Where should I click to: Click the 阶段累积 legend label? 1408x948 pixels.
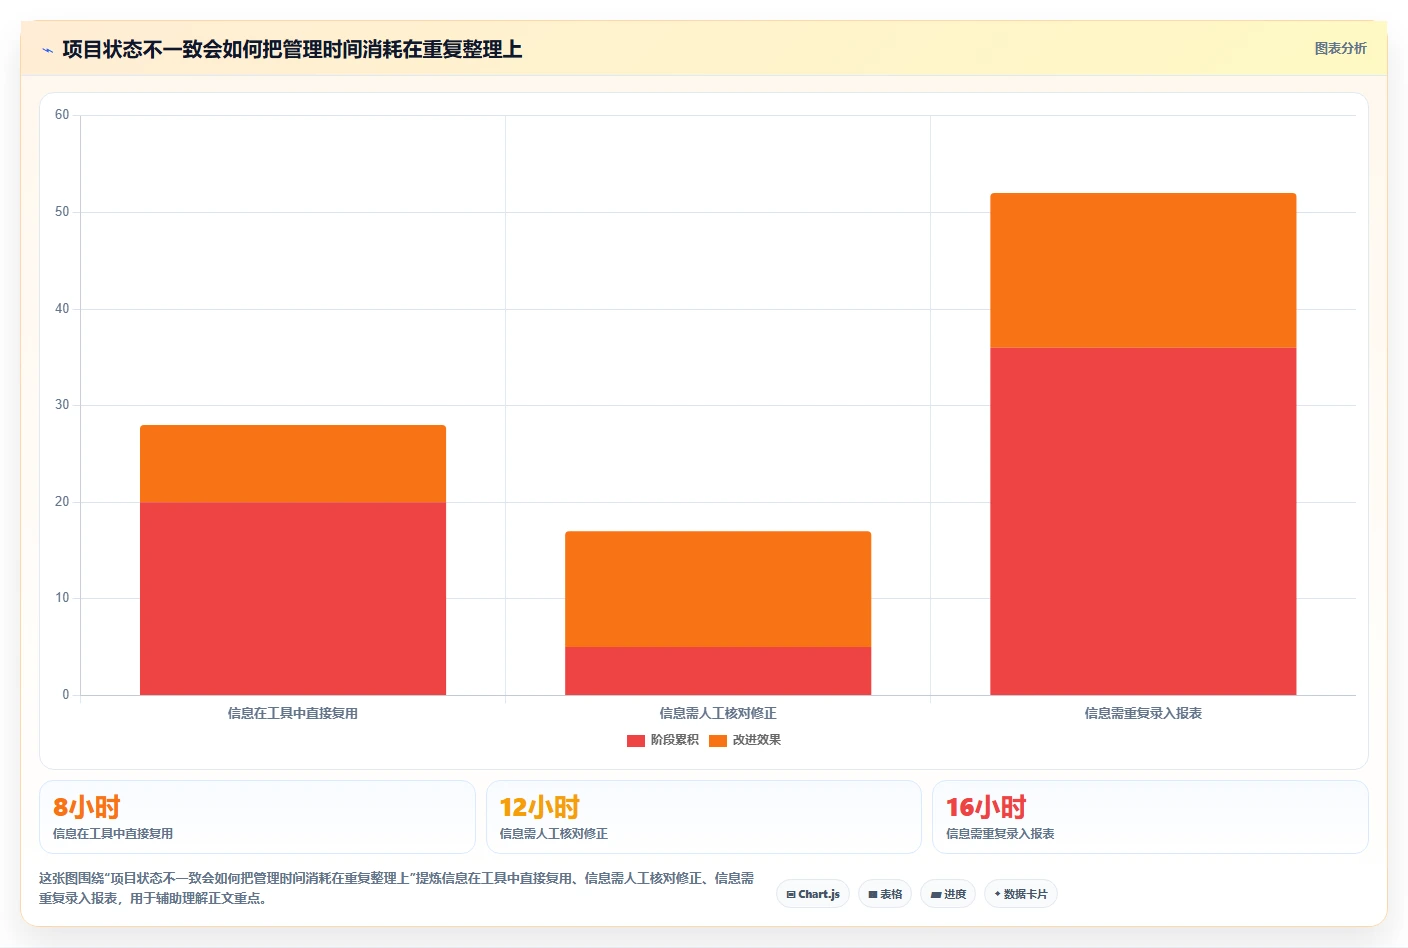click(675, 740)
